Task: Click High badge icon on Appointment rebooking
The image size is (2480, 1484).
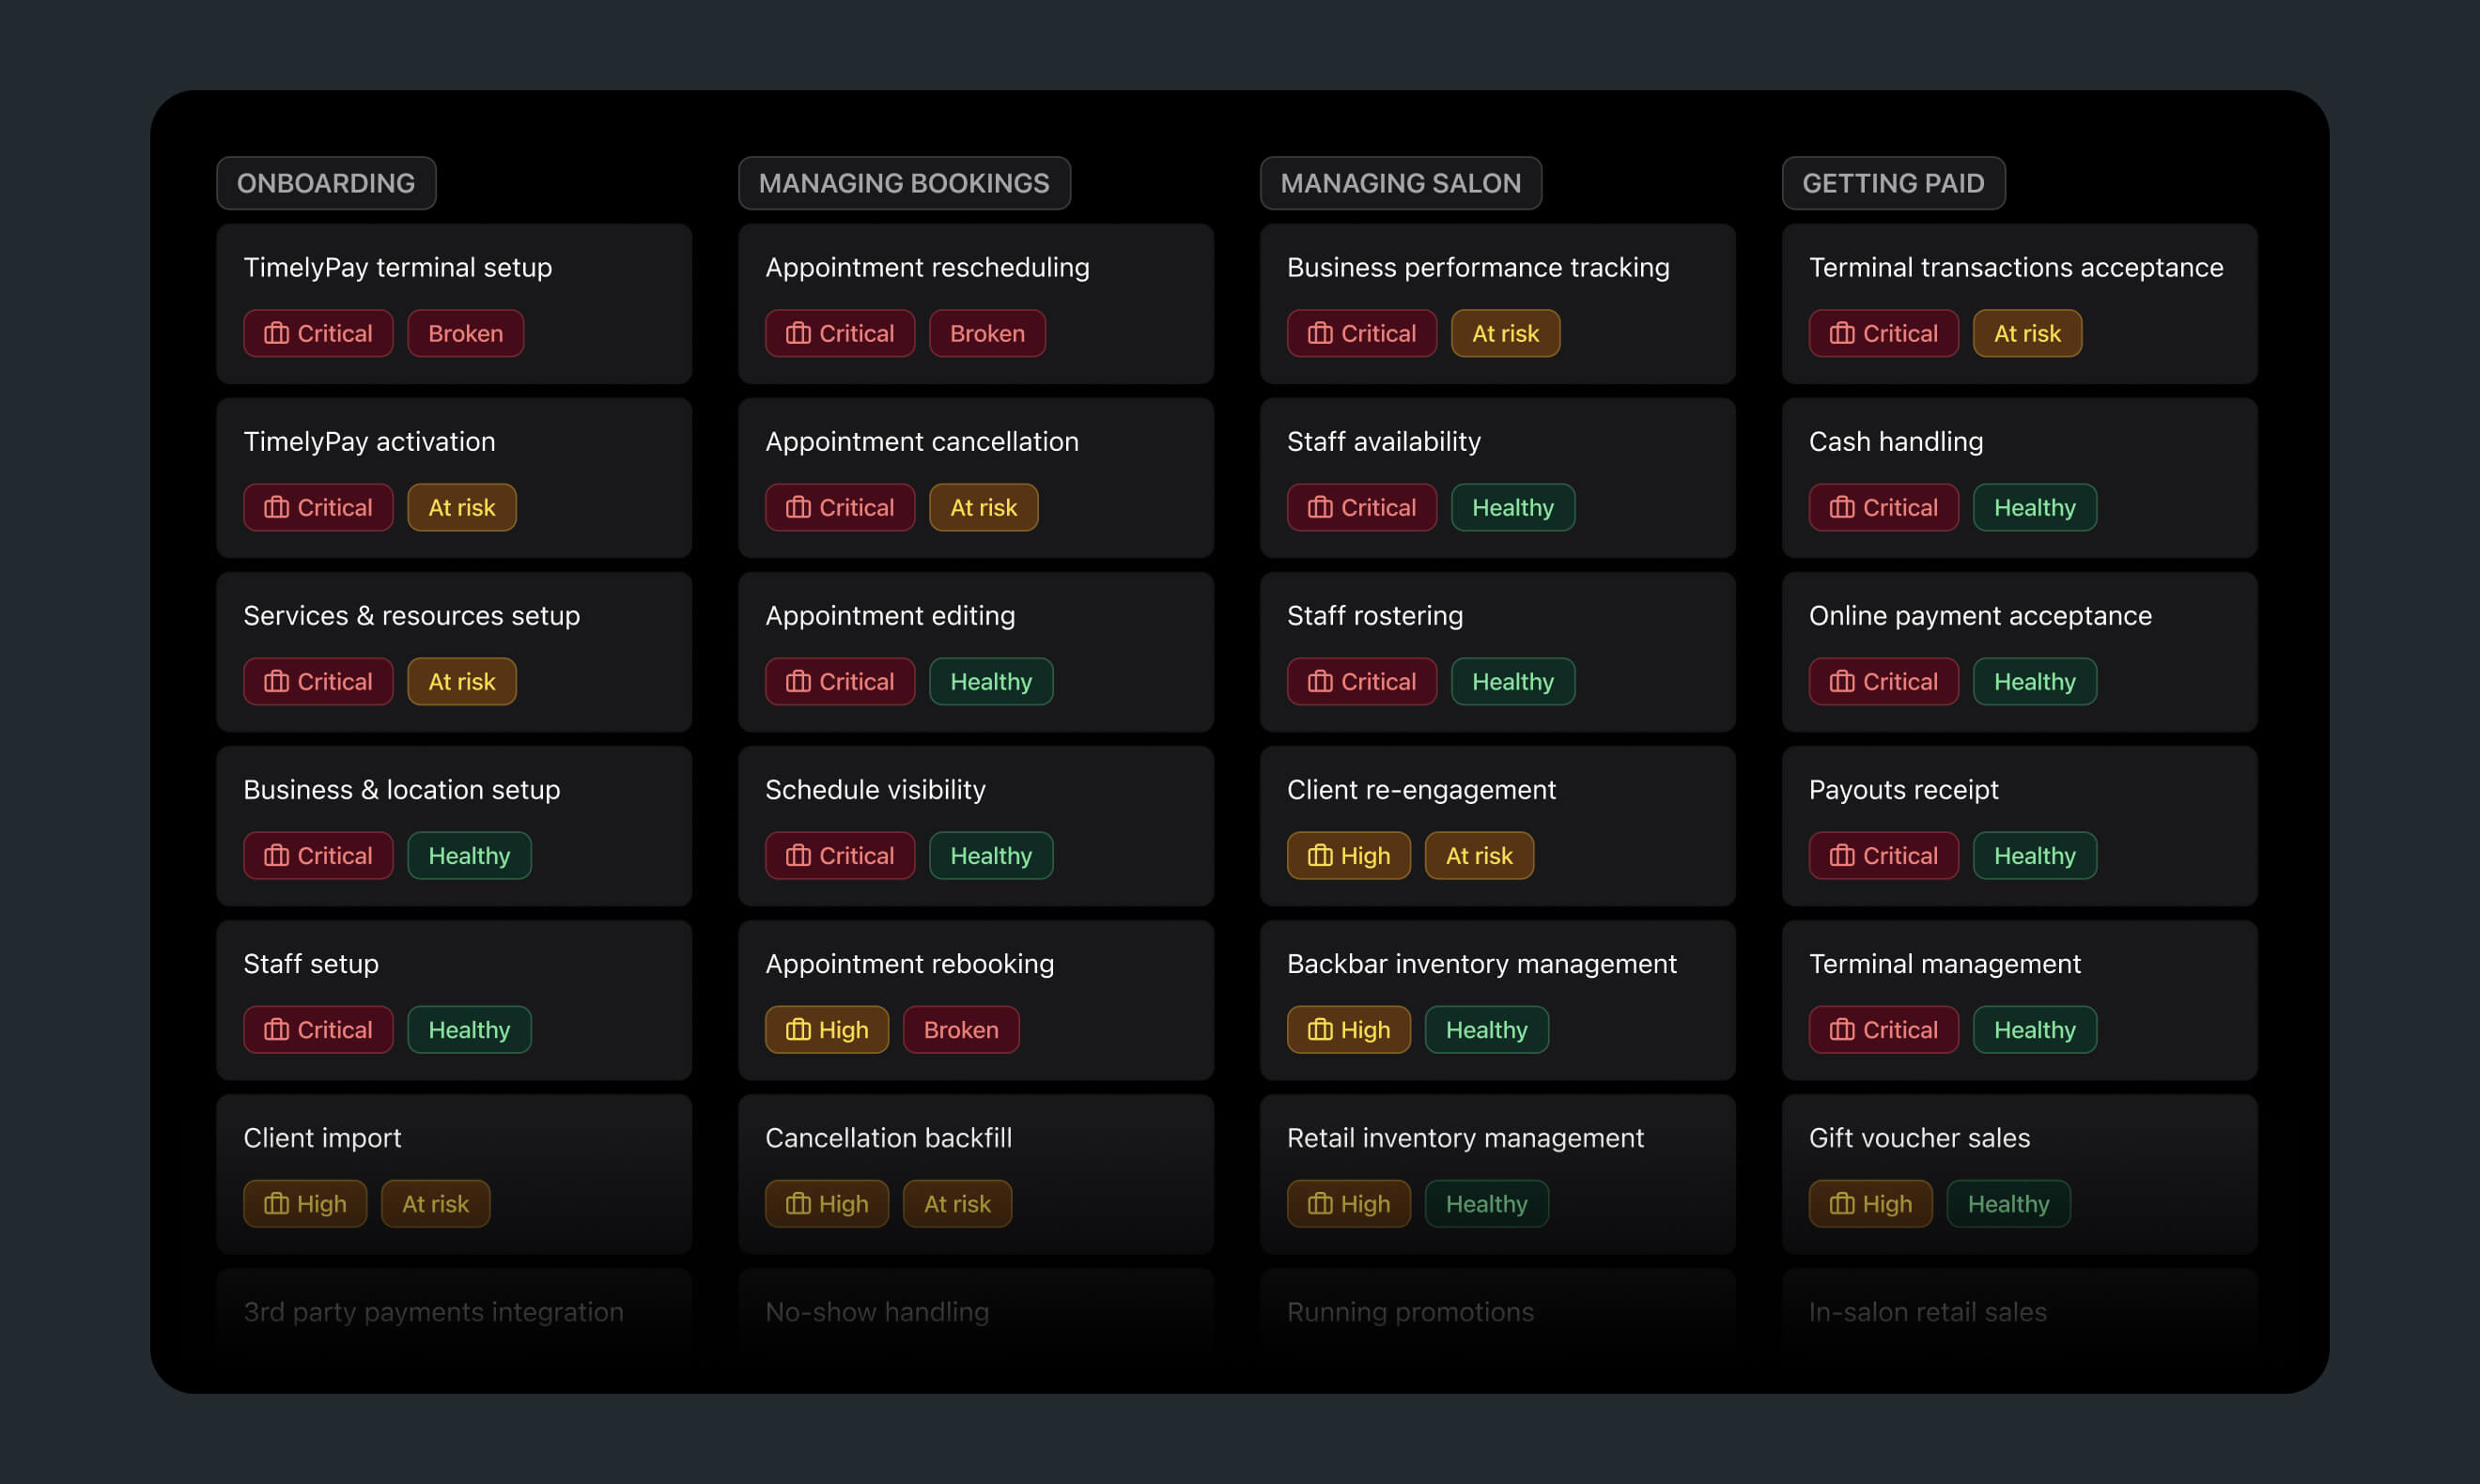Action: pyautogui.click(x=798, y=1030)
